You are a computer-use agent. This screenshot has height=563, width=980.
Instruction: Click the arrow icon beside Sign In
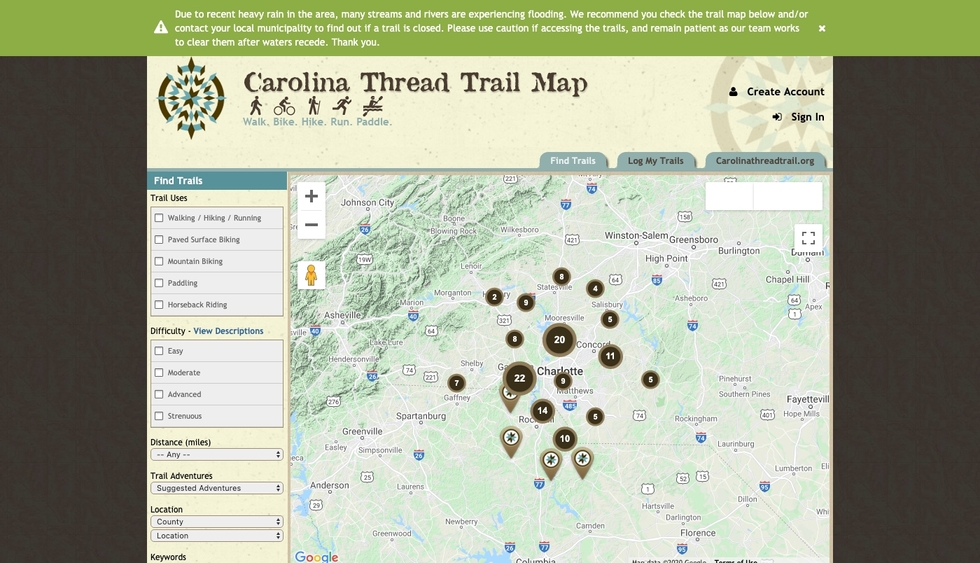(x=777, y=117)
